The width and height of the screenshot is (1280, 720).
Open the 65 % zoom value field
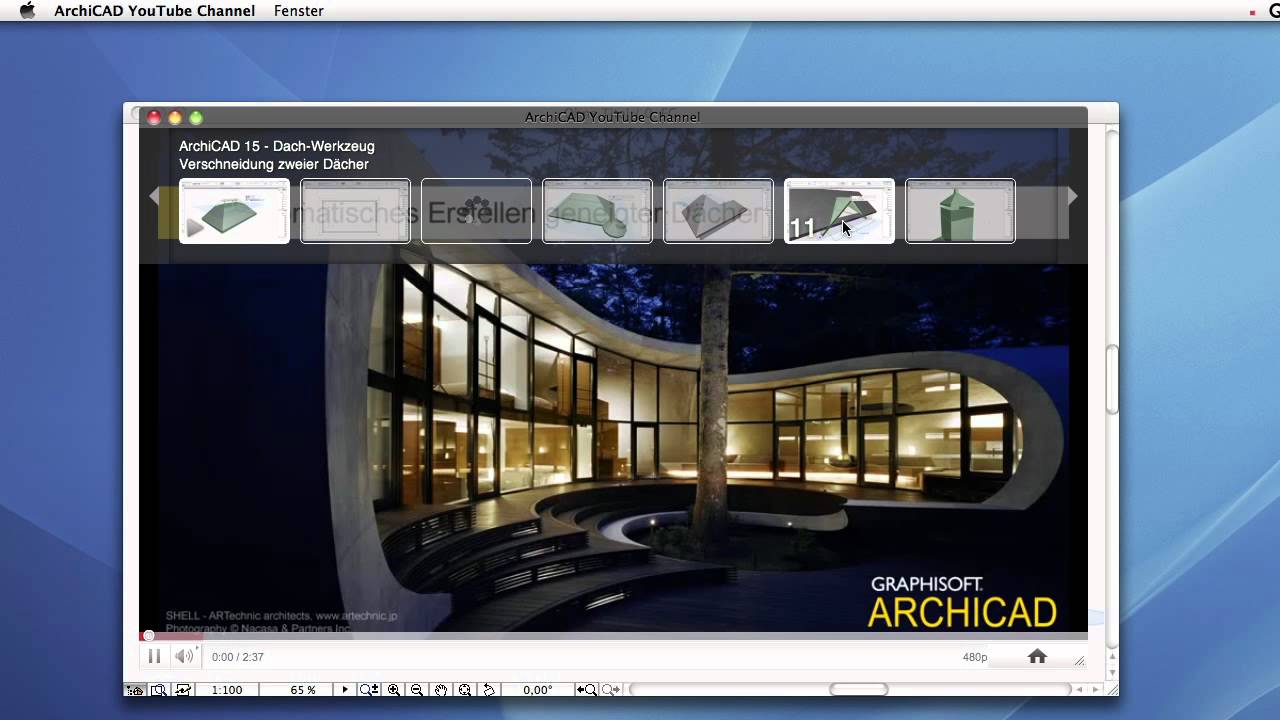[x=303, y=690]
